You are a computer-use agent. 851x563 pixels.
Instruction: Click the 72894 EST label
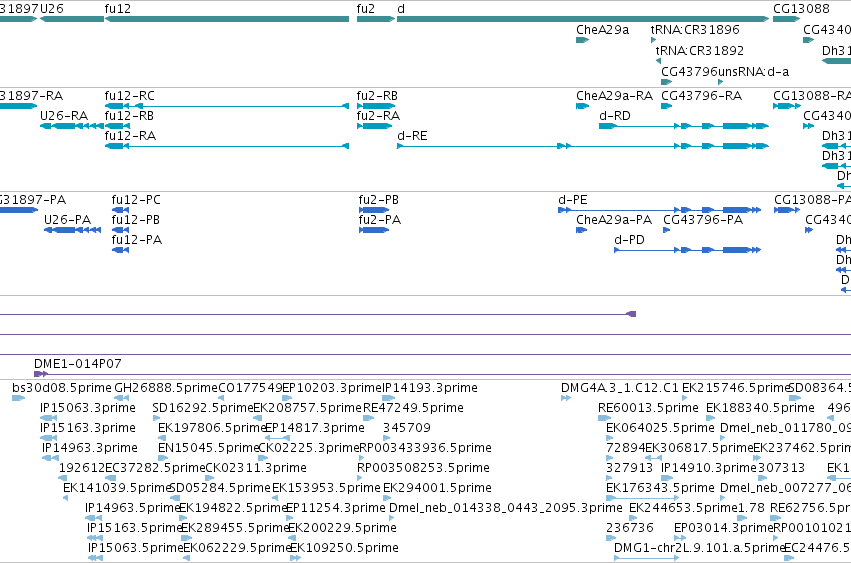626,448
